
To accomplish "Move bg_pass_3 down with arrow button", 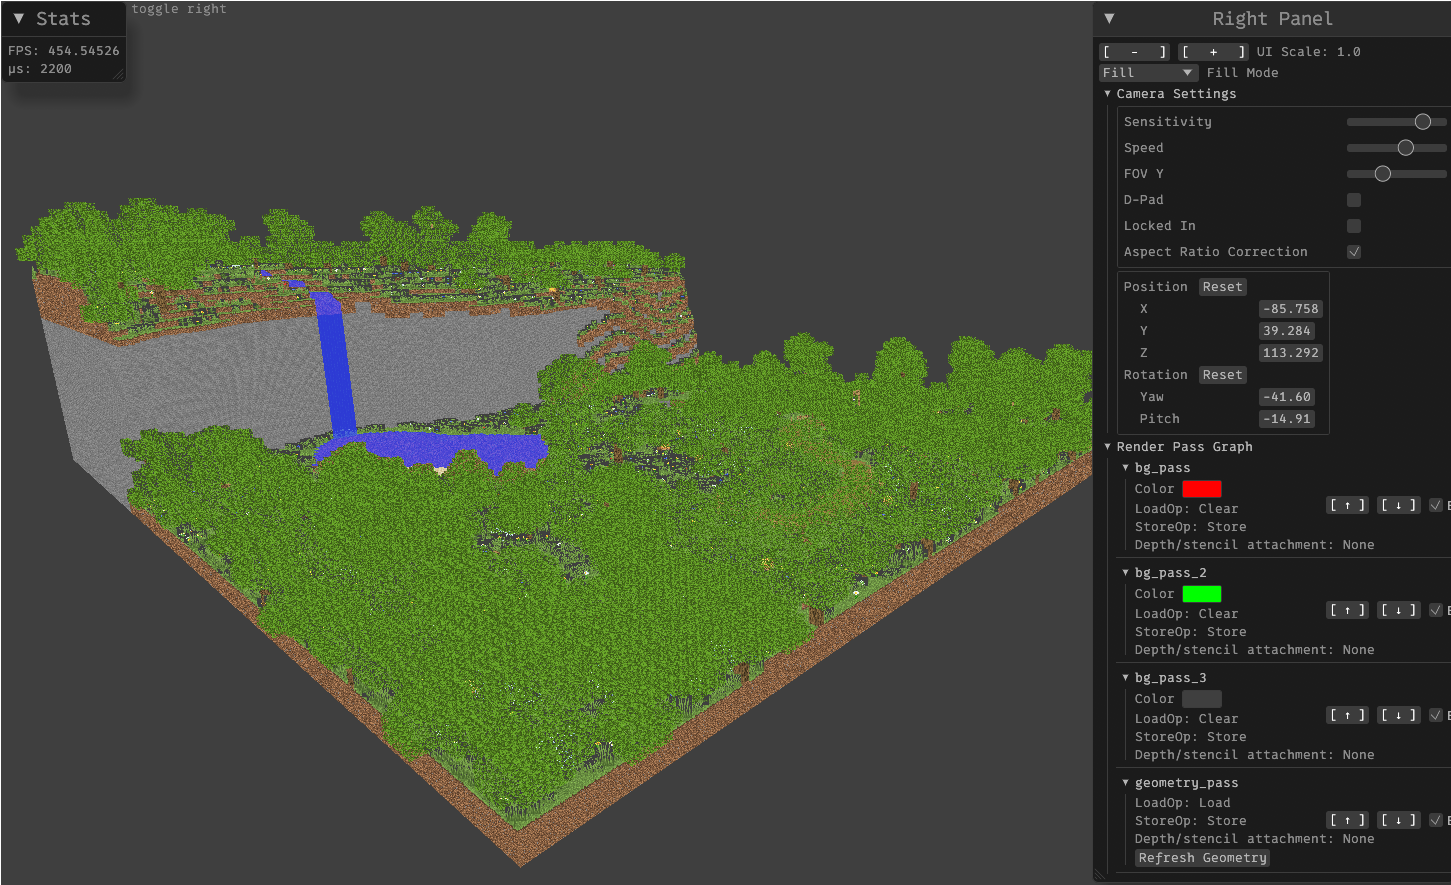I will pyautogui.click(x=1398, y=715).
